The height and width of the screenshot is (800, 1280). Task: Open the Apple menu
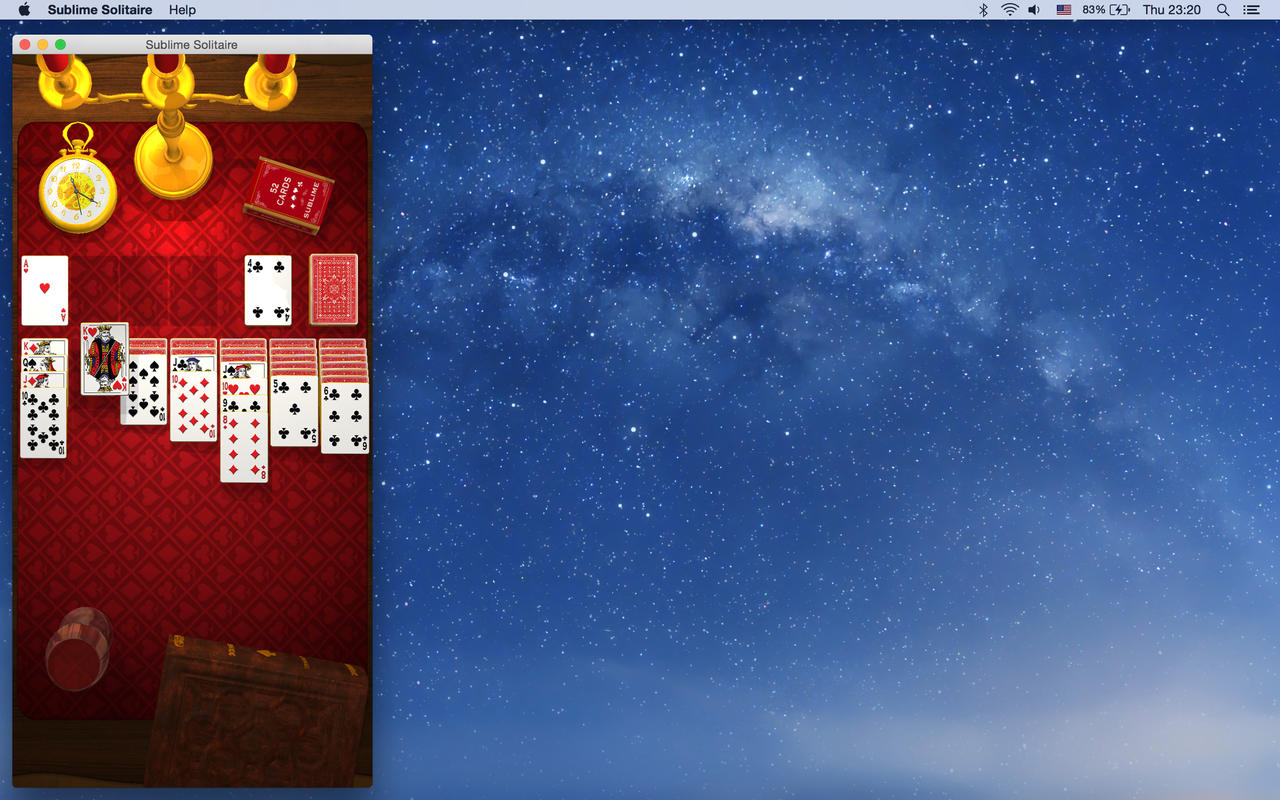[25, 10]
